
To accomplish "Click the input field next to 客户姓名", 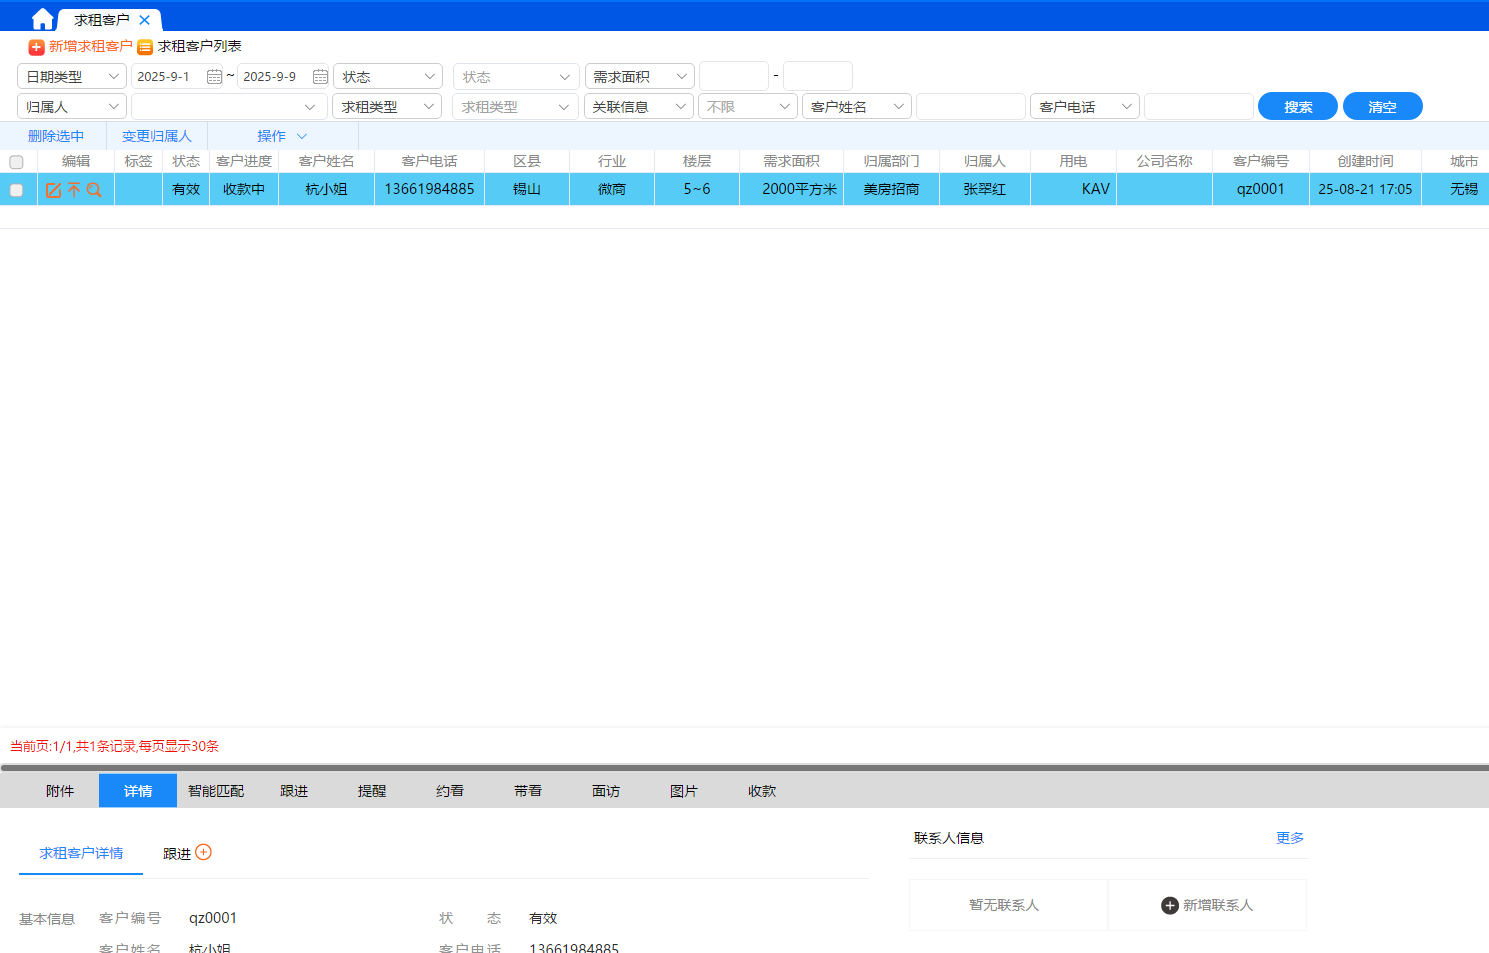I will point(970,107).
